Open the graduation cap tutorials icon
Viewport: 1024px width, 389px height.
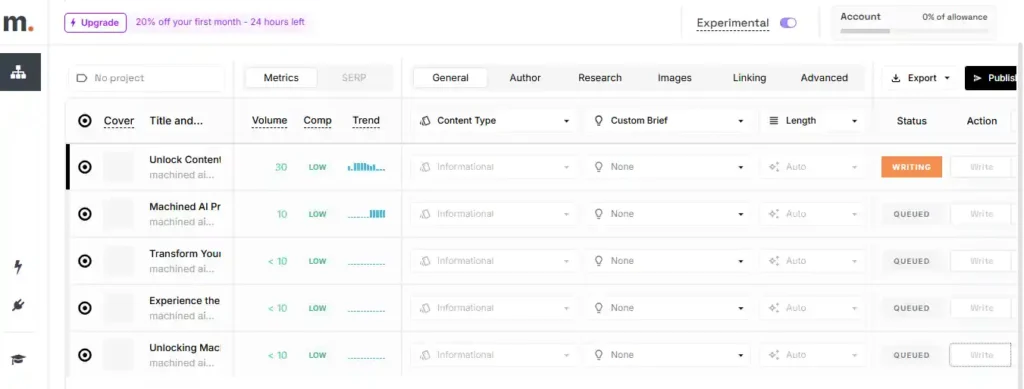18,359
